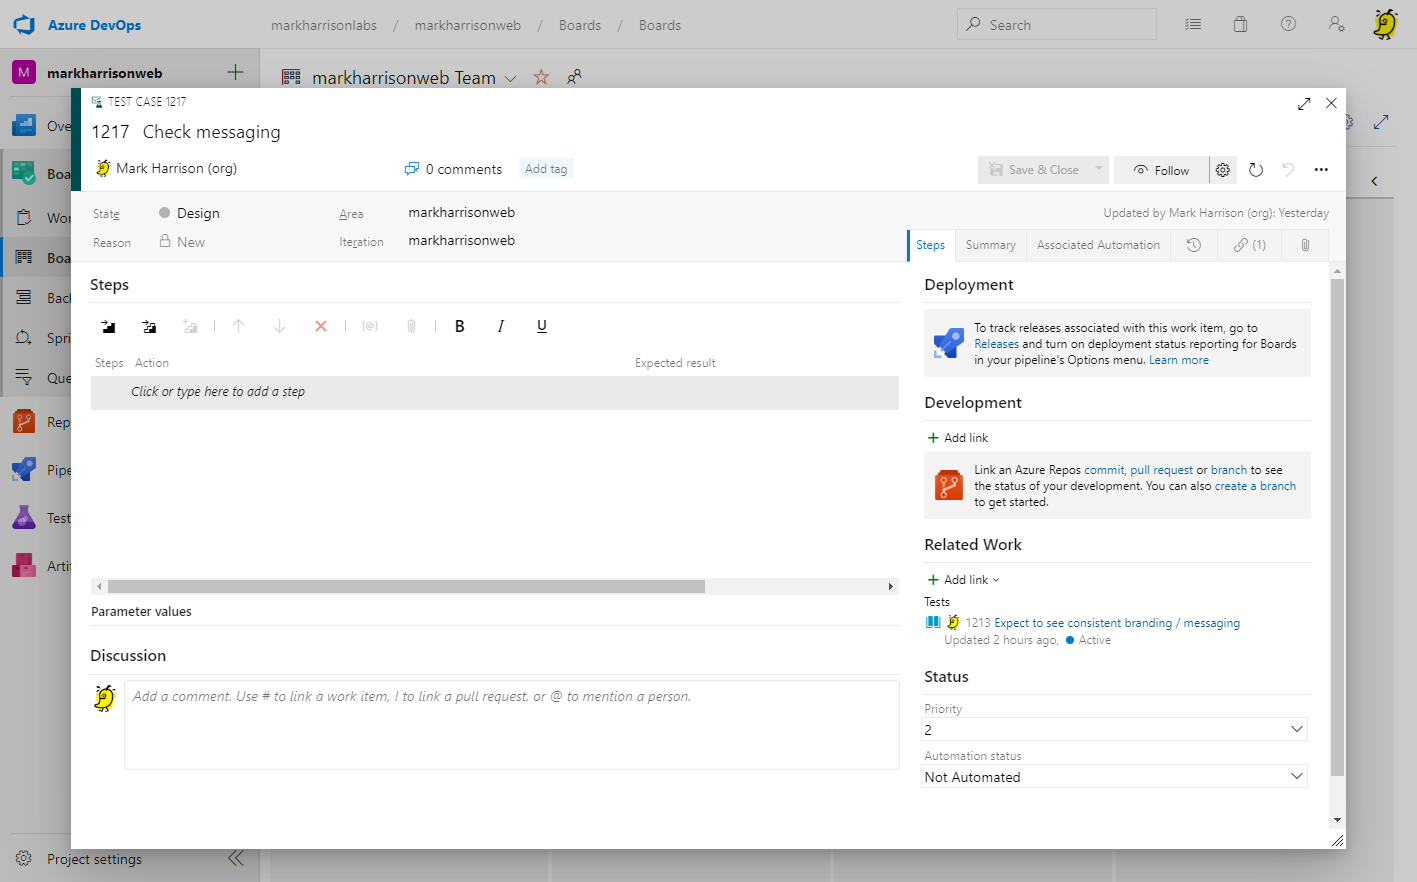Click the Steps horizontal scrollbar
Image resolution: width=1417 pixels, height=882 pixels.
point(406,587)
